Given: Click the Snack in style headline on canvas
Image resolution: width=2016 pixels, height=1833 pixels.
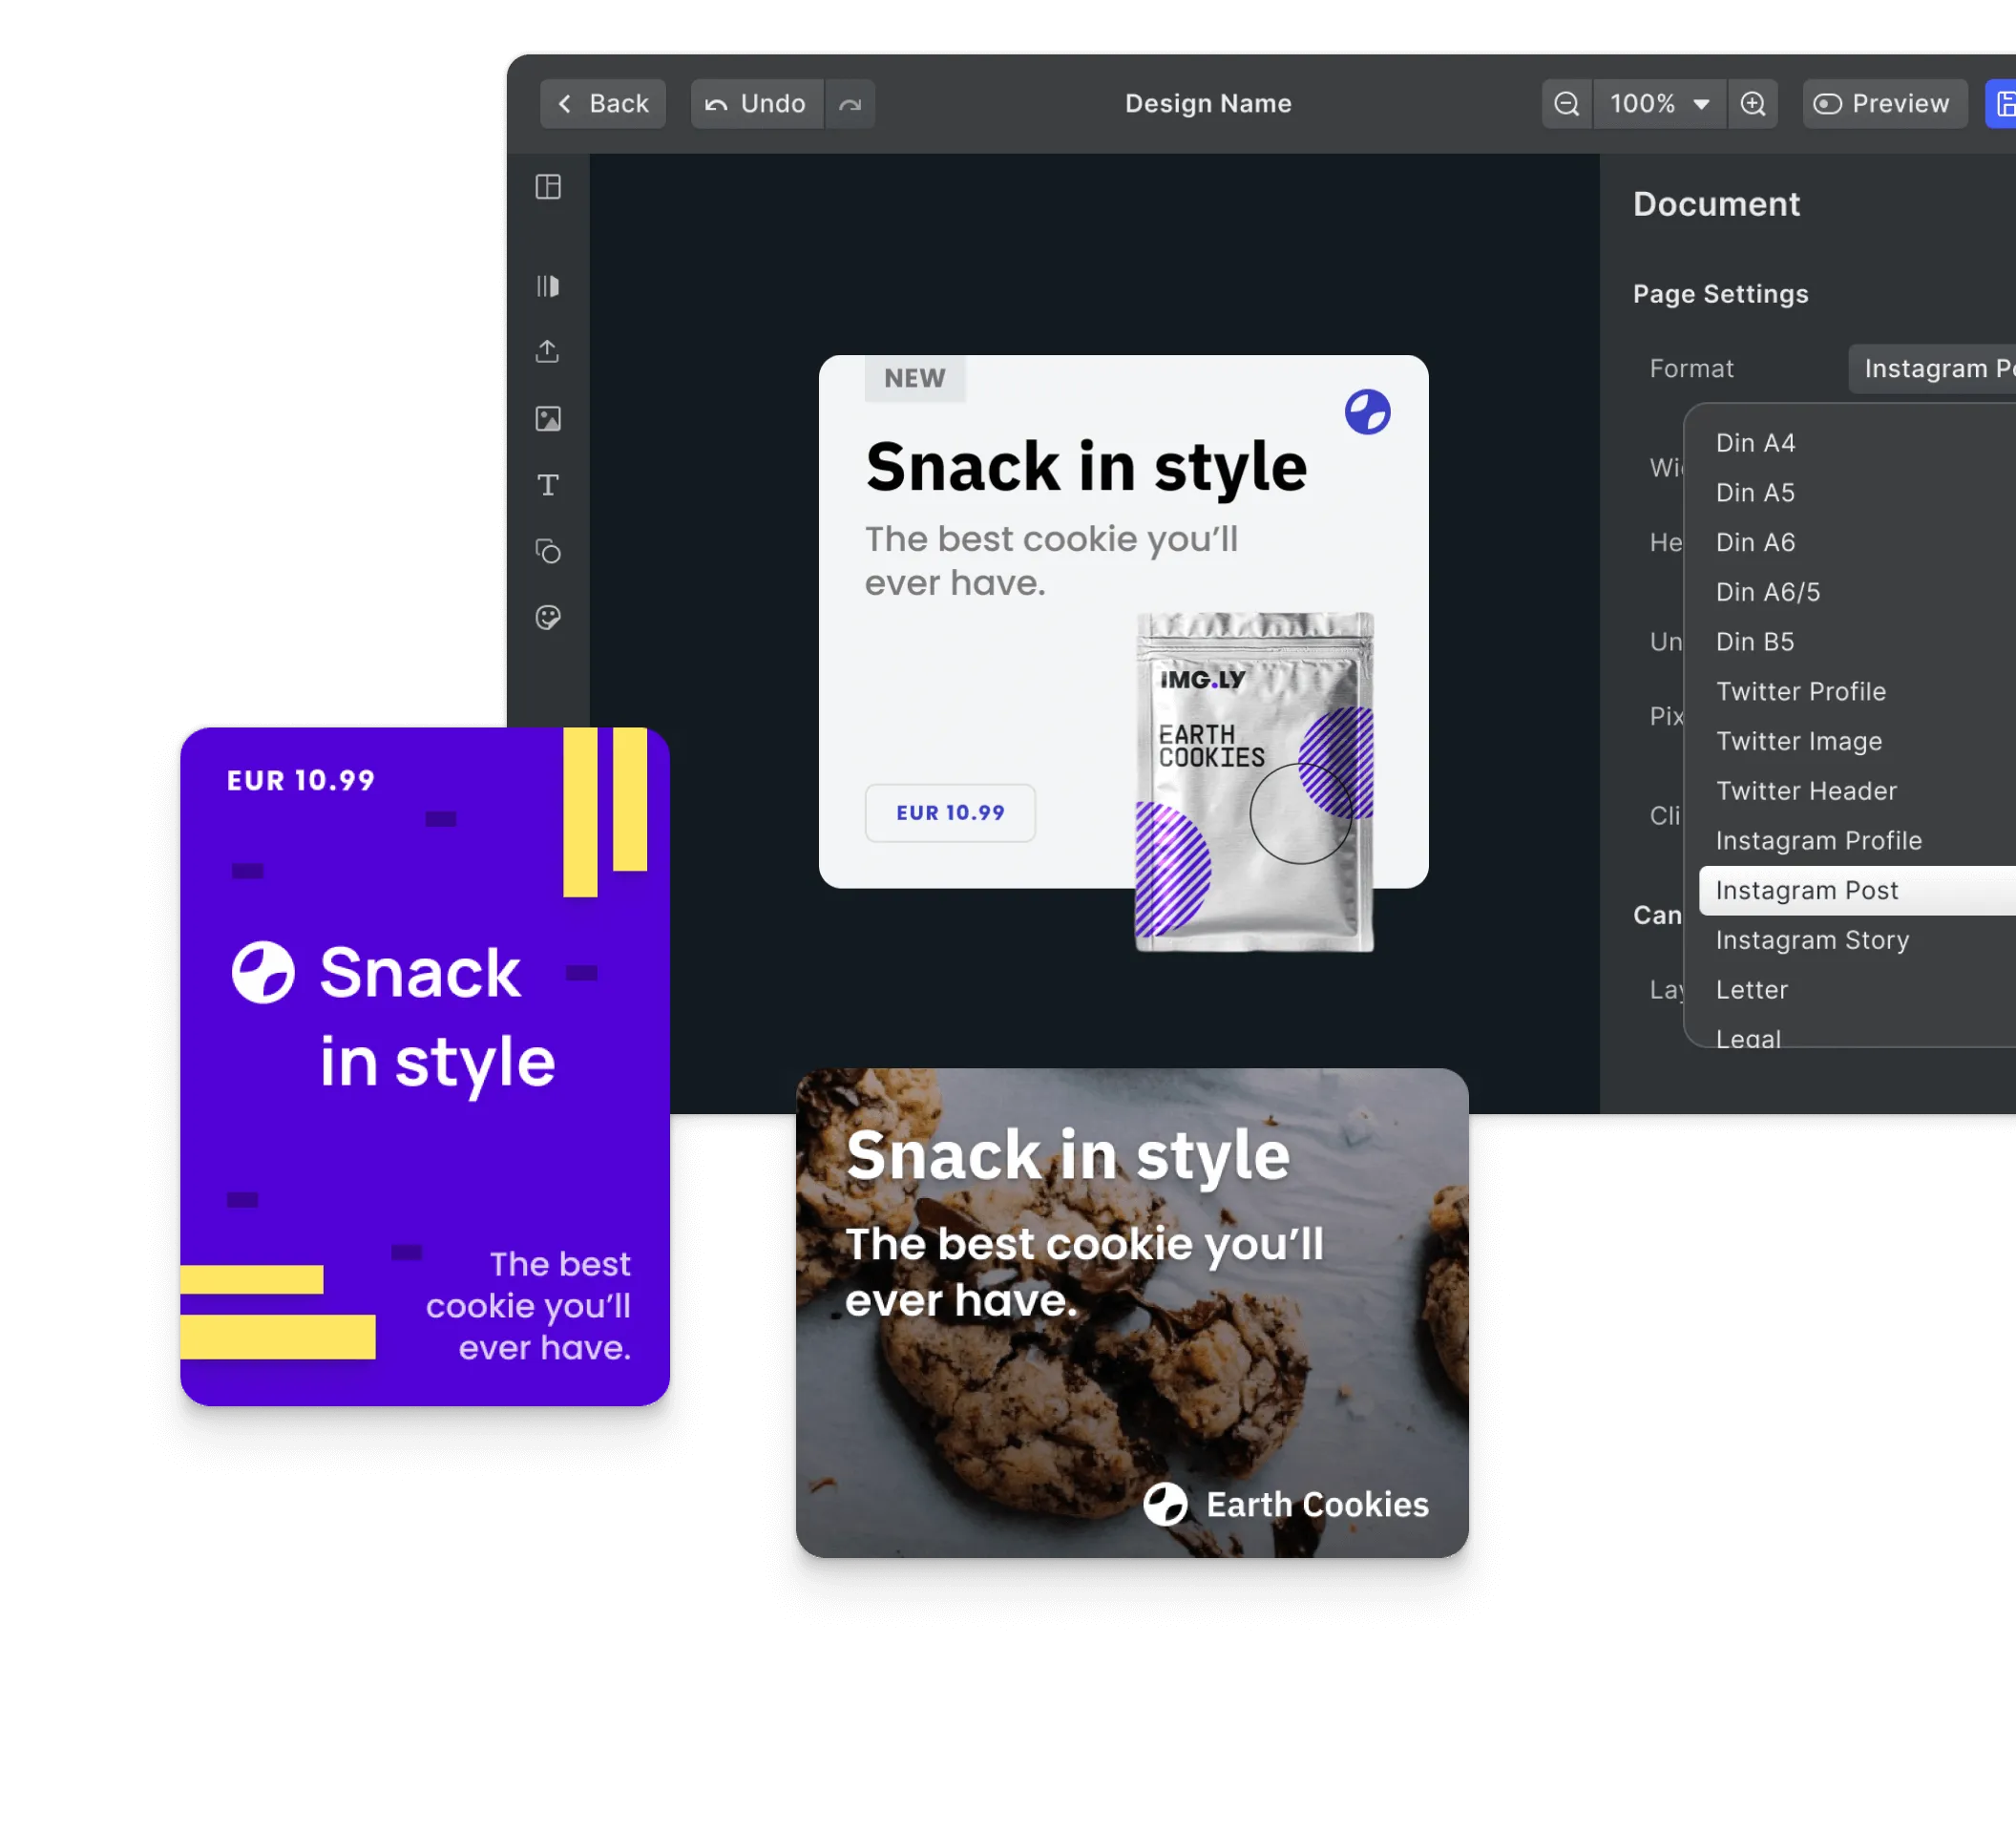Looking at the screenshot, I should click(x=1086, y=467).
